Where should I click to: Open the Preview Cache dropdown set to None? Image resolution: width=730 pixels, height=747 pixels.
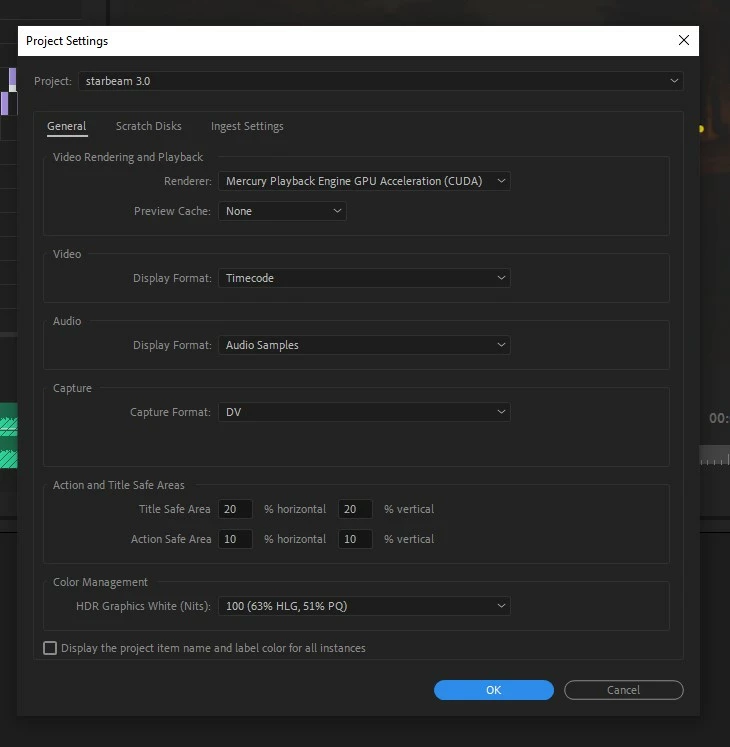click(282, 211)
